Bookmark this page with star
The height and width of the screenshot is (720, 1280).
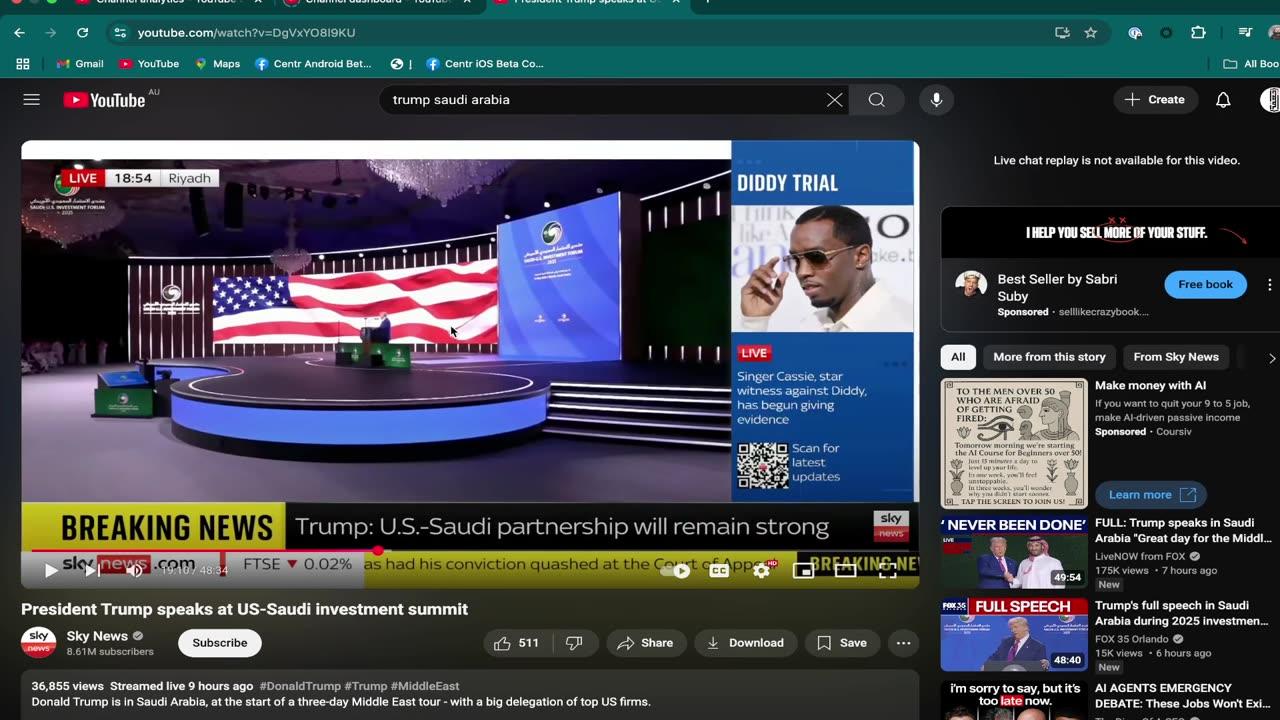[1091, 33]
